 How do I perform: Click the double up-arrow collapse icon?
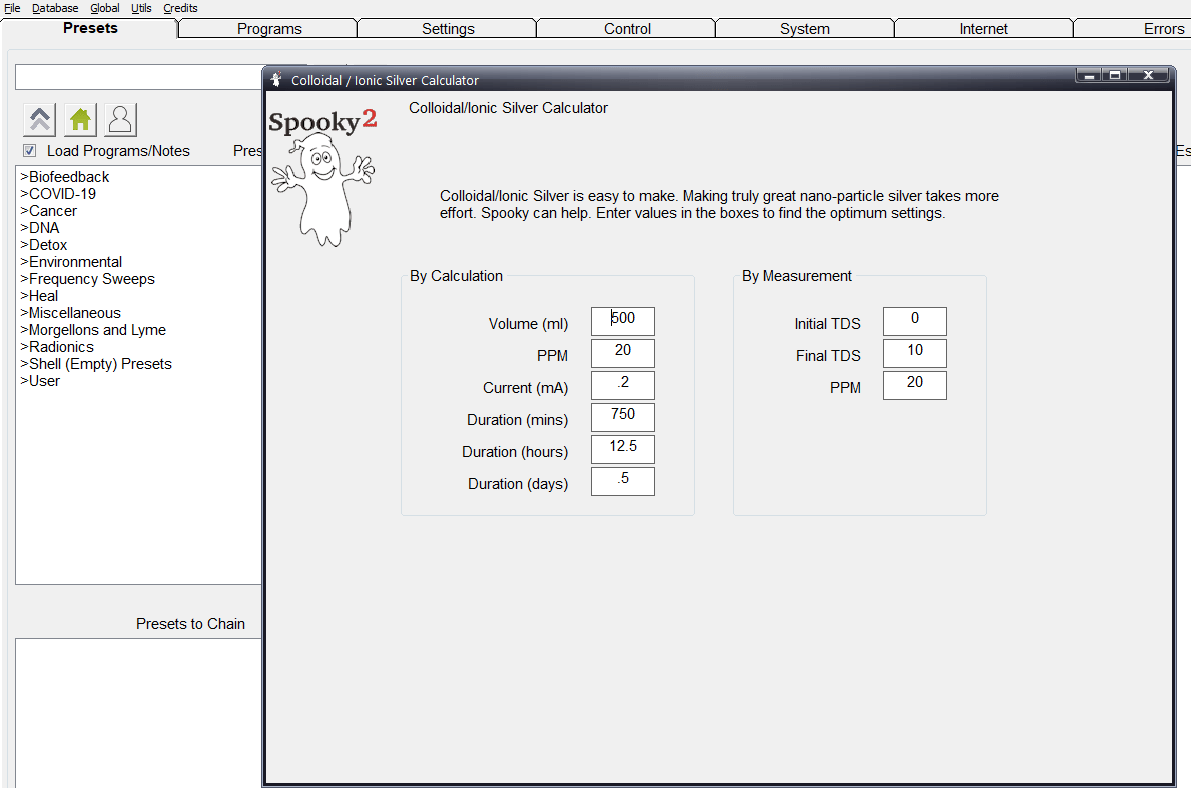(x=39, y=120)
